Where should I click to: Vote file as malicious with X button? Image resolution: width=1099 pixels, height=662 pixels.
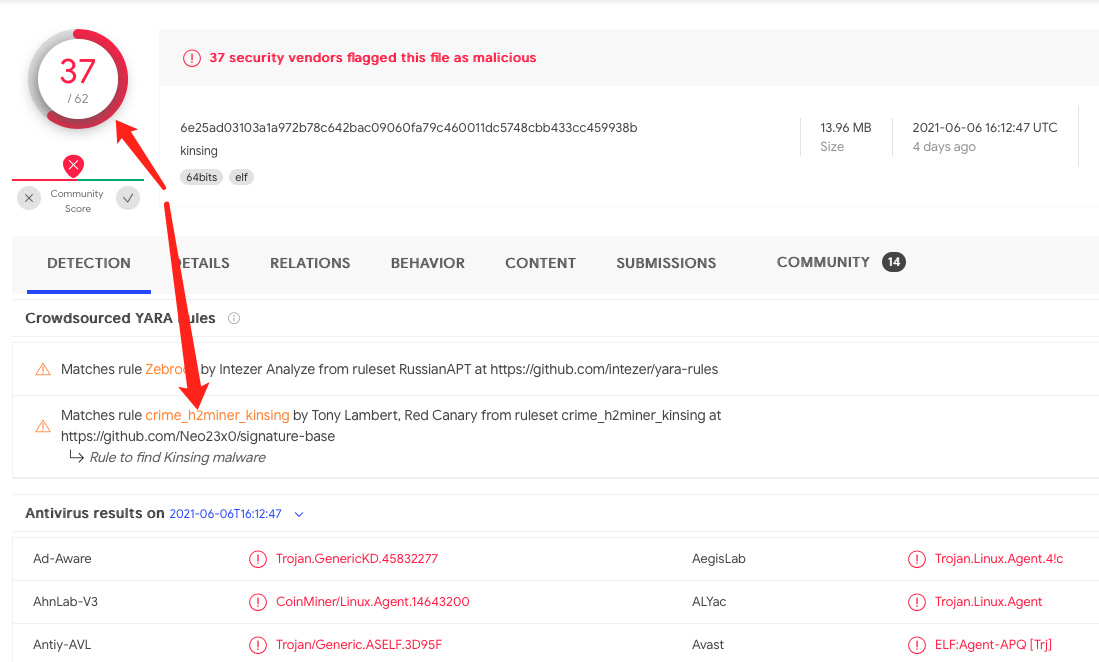(x=29, y=198)
